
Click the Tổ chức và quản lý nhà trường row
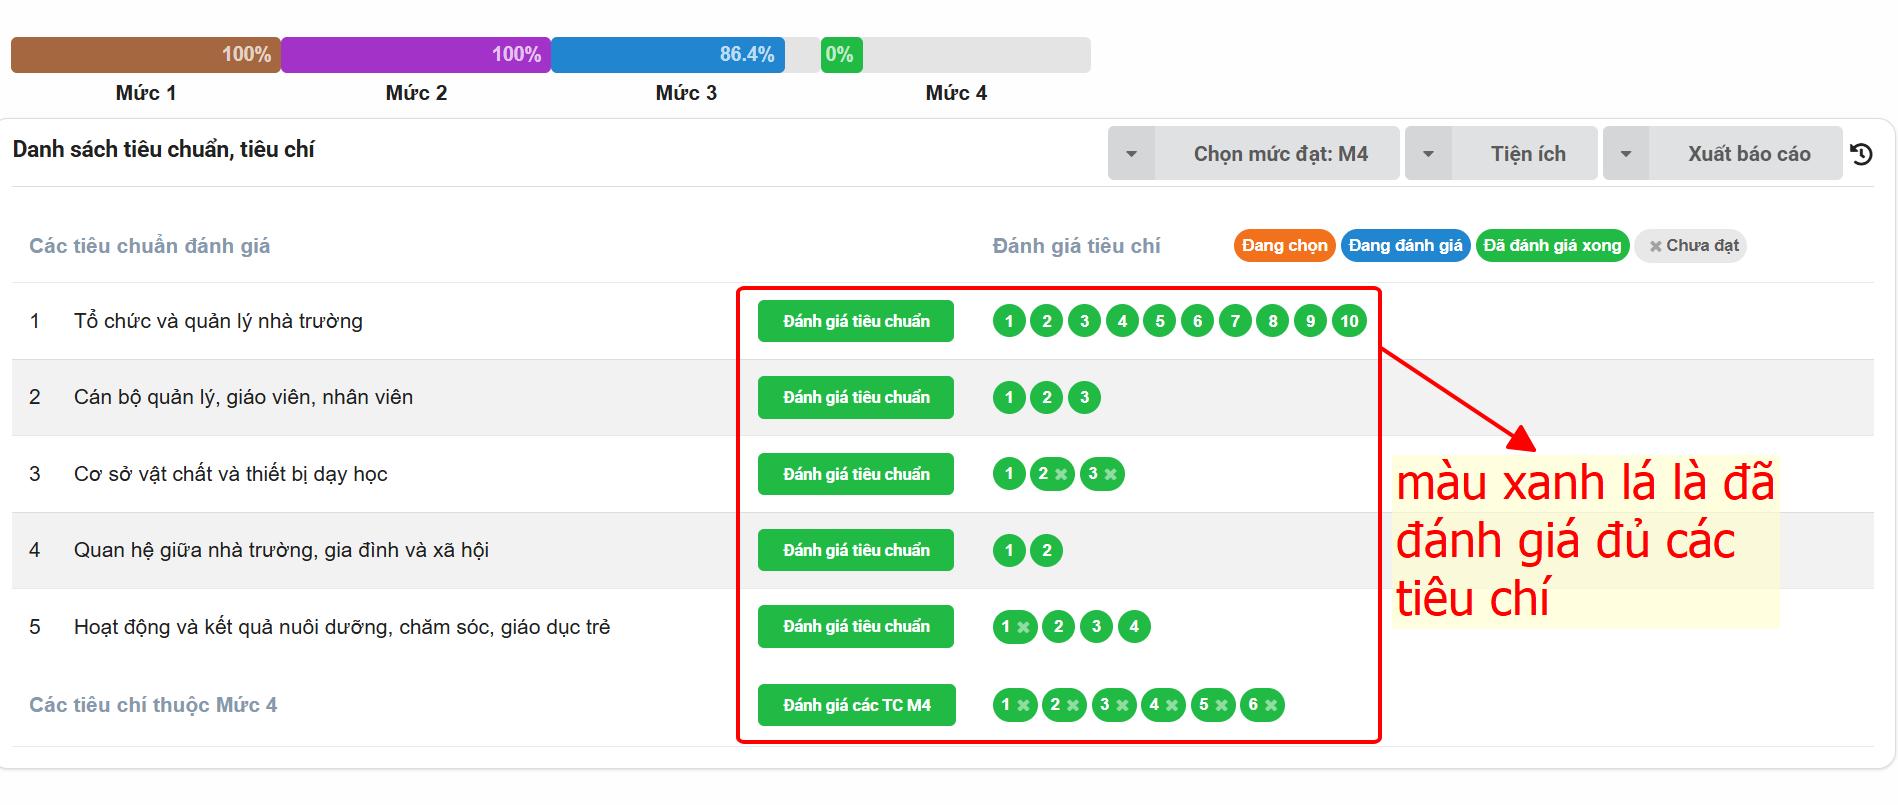pos(218,321)
